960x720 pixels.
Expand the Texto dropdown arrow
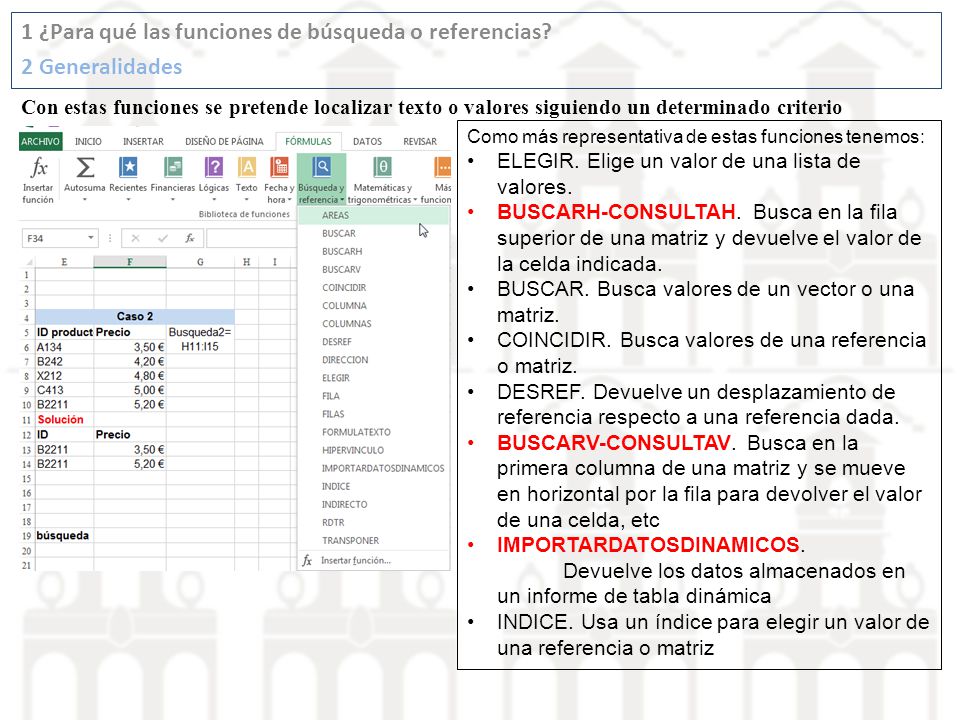[x=247, y=200]
